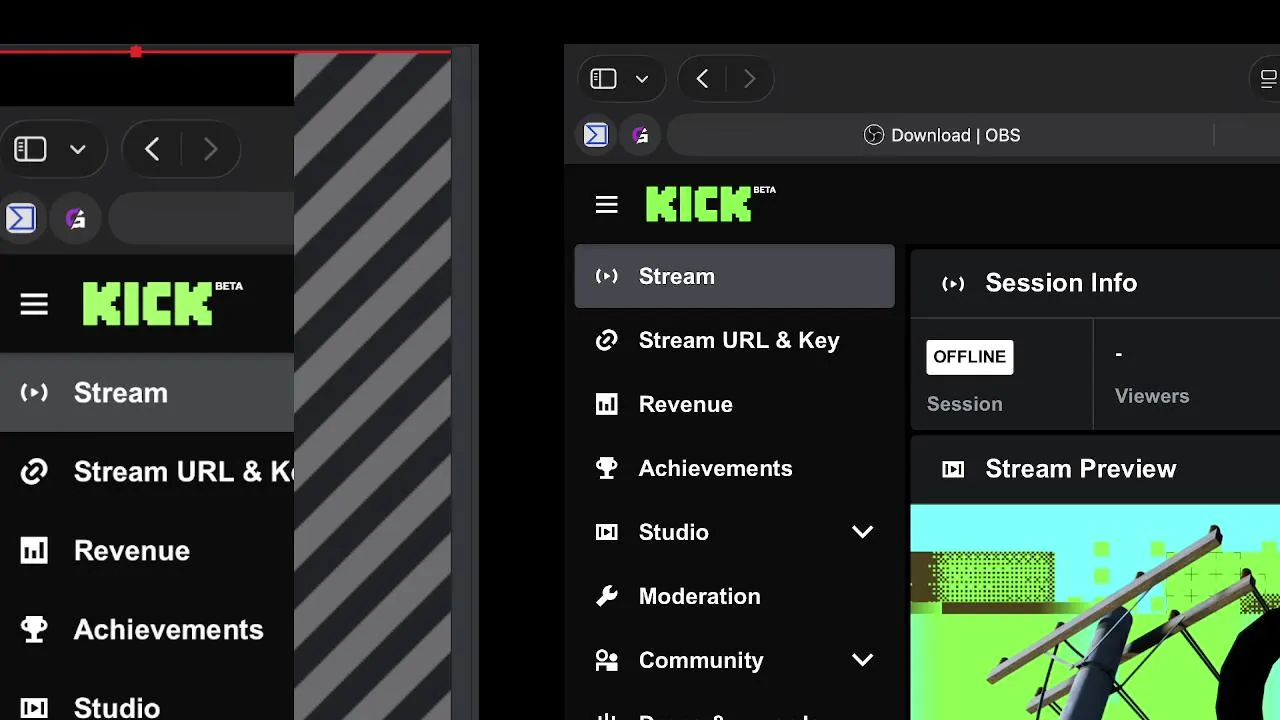Go back in the left browser window
Image resolution: width=1280 pixels, height=720 pixels.
coord(152,150)
